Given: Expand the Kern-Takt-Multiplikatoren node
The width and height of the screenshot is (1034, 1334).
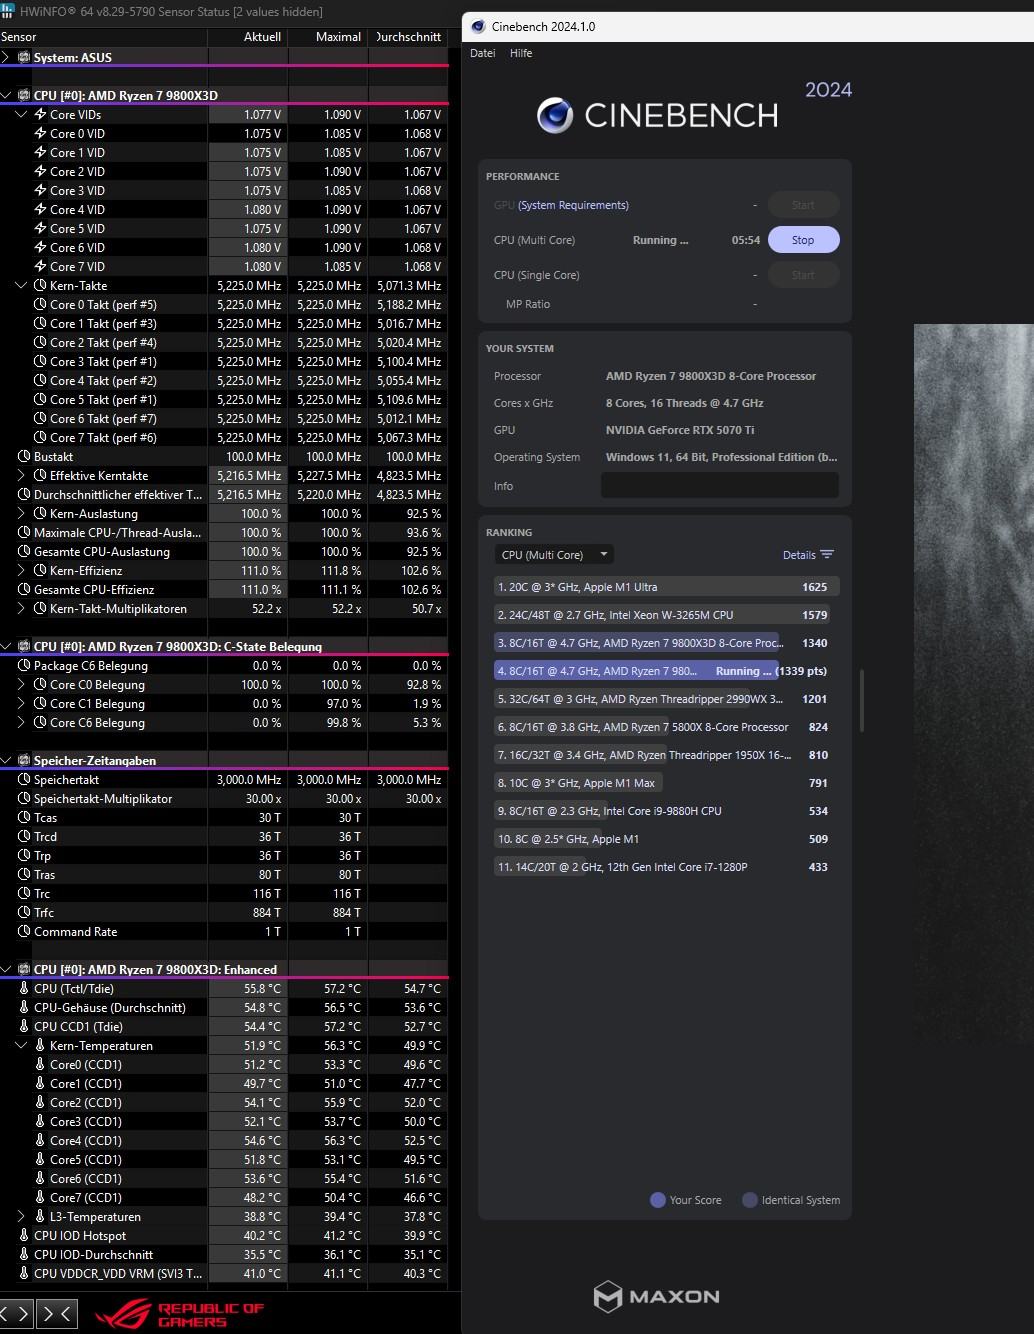Looking at the screenshot, I should pyautogui.click(x=21, y=609).
